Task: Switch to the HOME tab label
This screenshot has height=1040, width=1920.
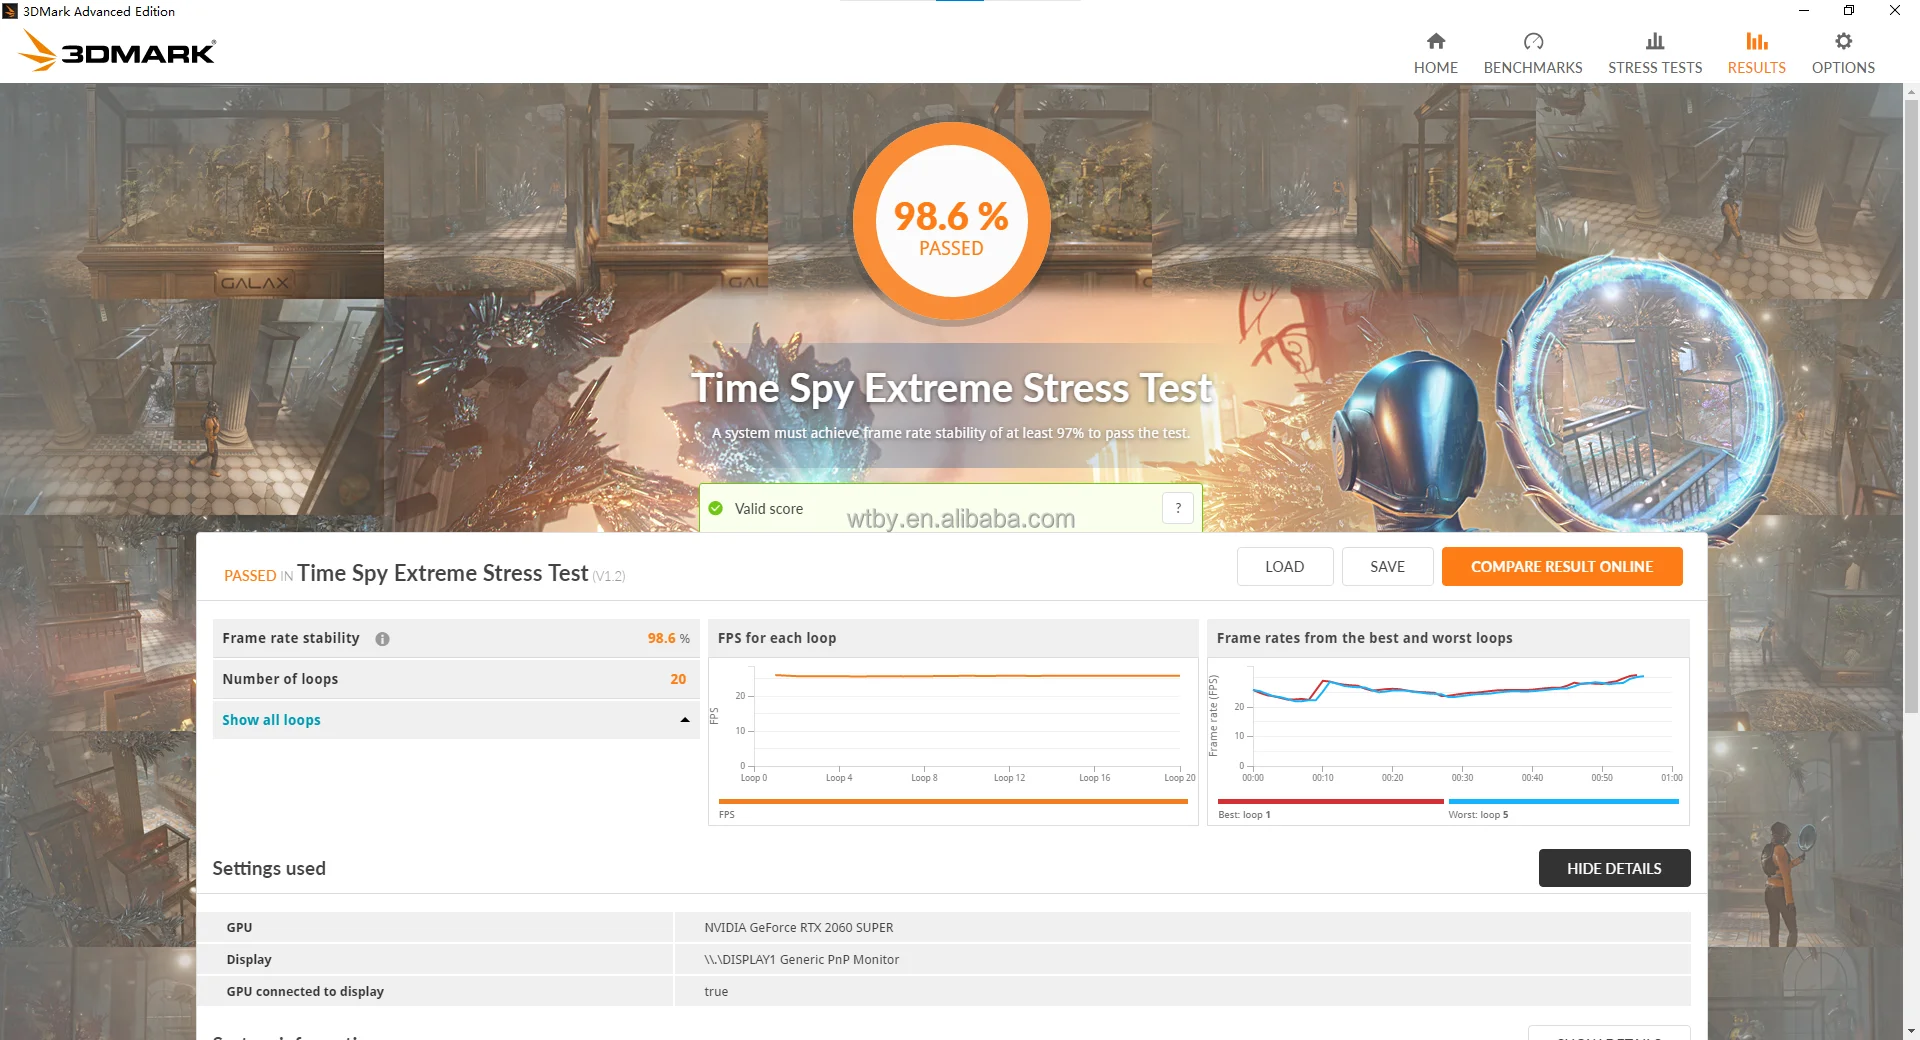Action: tap(1435, 68)
